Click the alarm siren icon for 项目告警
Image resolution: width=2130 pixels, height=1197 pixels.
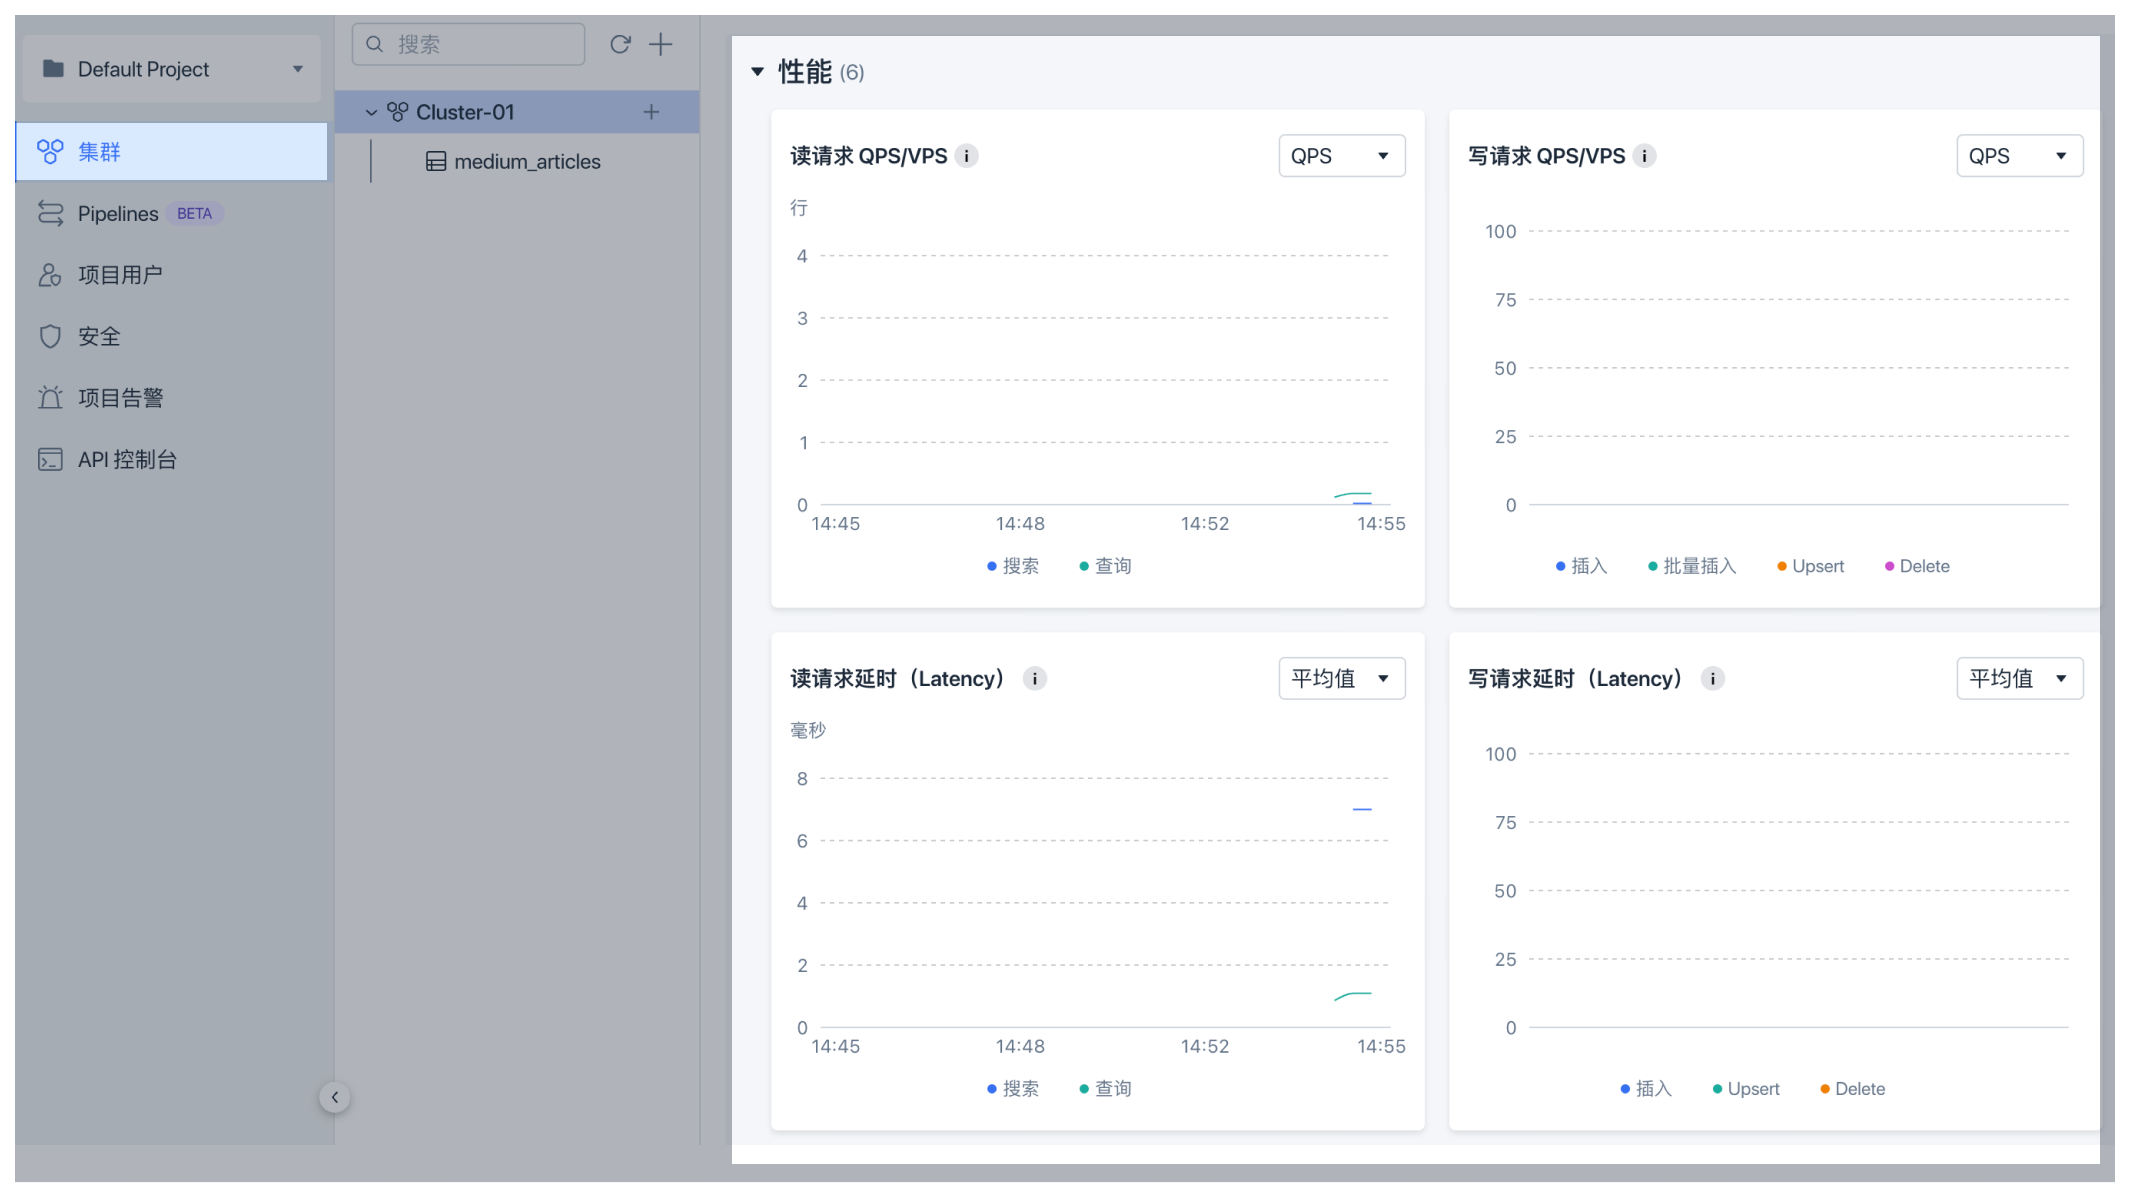(x=50, y=398)
